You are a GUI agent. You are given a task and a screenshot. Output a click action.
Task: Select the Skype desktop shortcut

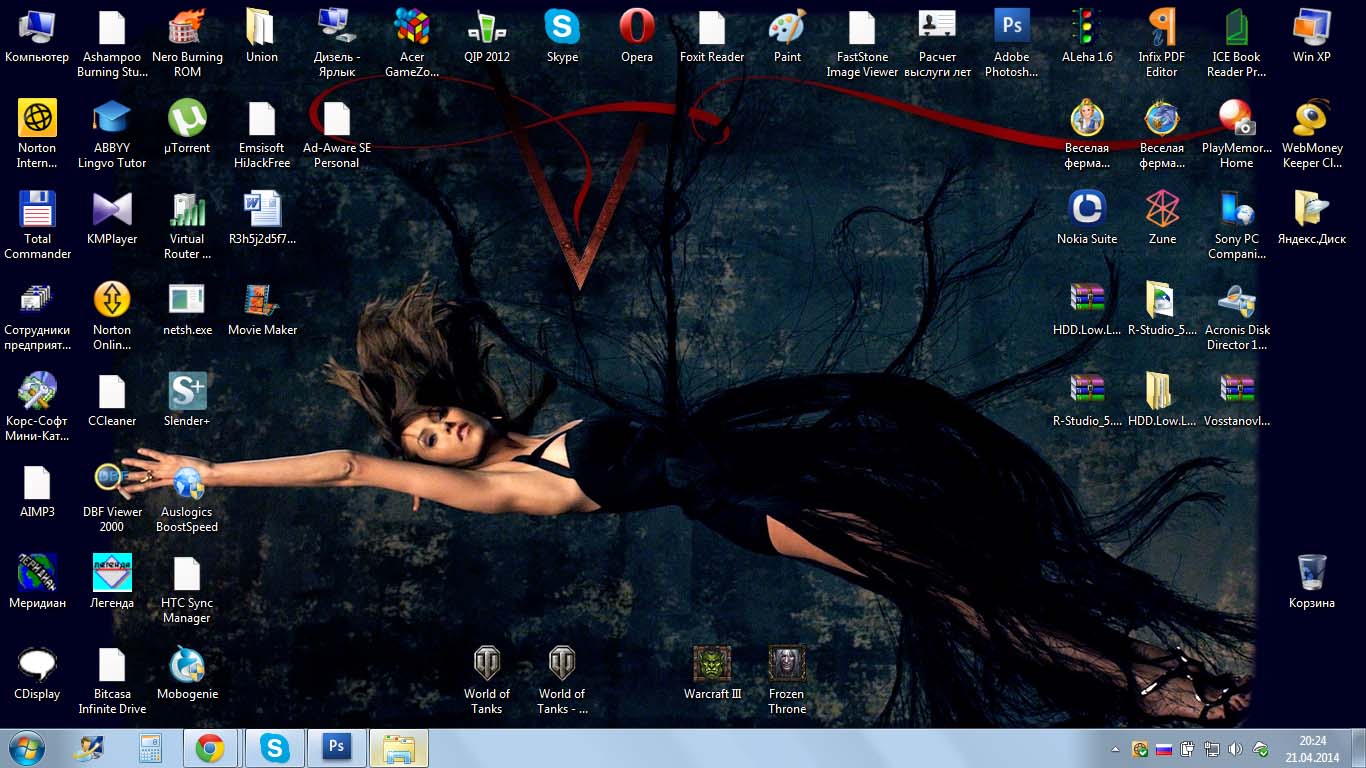(x=562, y=27)
